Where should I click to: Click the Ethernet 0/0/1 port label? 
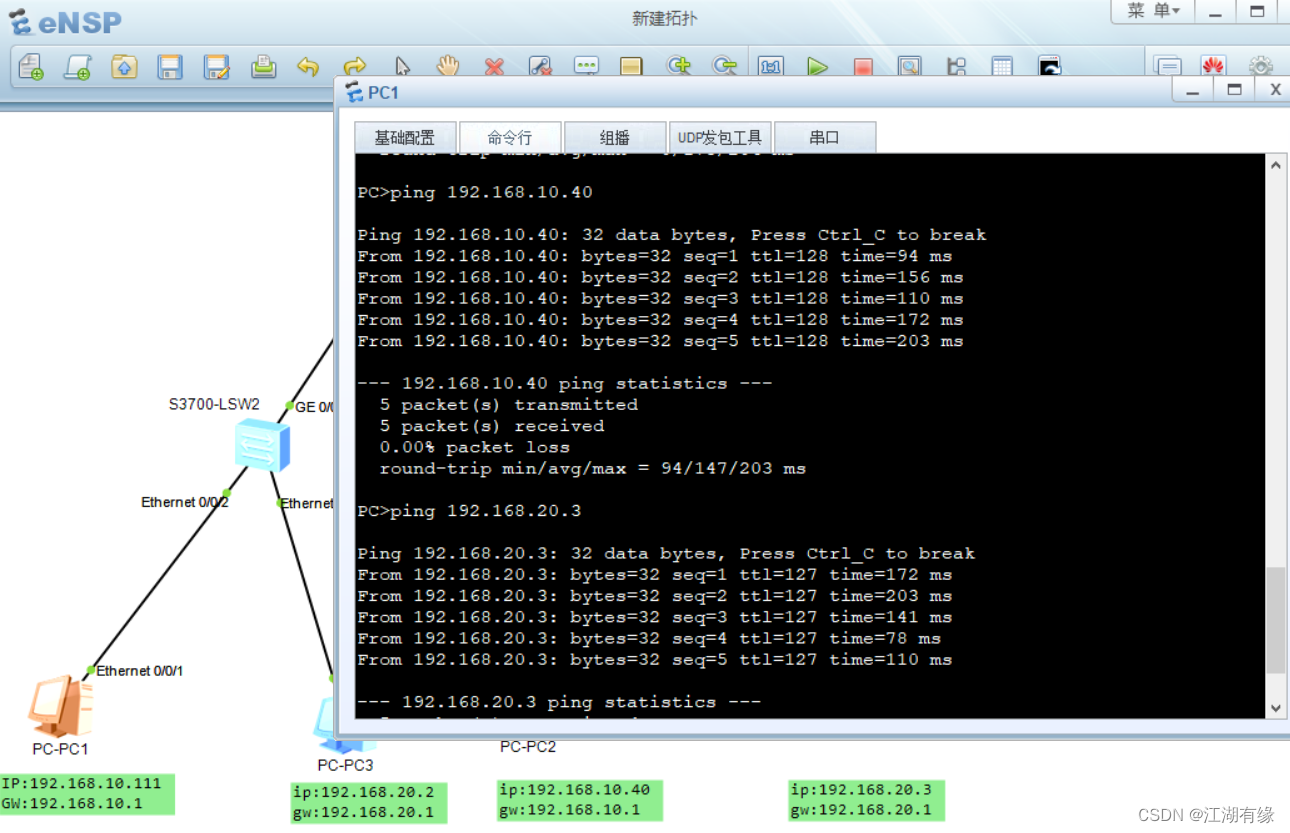click(x=140, y=671)
